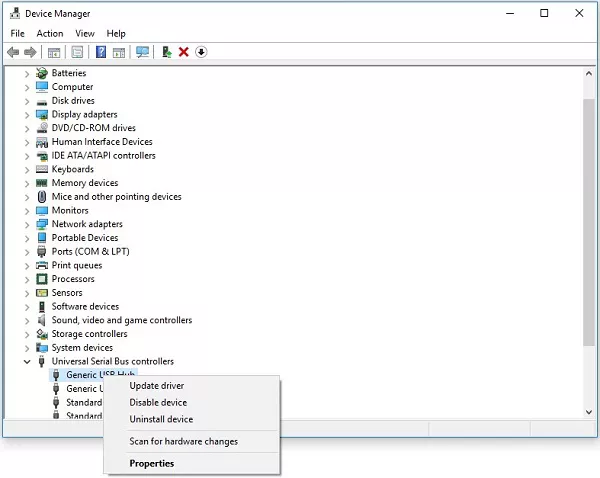
Task: Click the scrollbar up arrow
Action: [589, 73]
